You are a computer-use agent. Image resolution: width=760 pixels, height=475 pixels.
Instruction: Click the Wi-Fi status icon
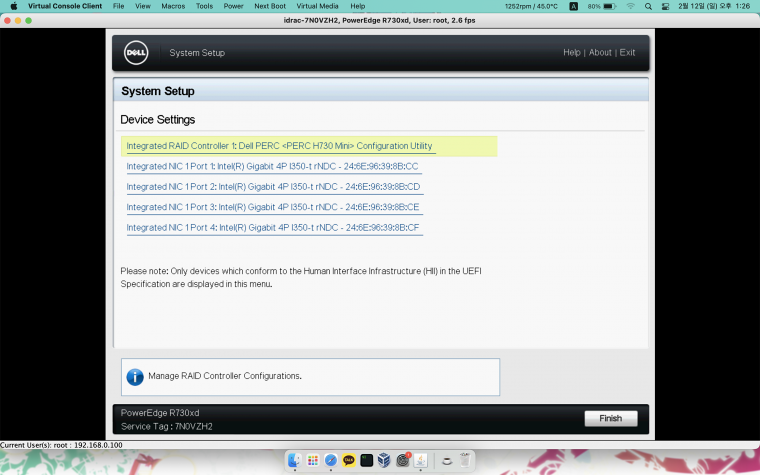coord(631,6)
